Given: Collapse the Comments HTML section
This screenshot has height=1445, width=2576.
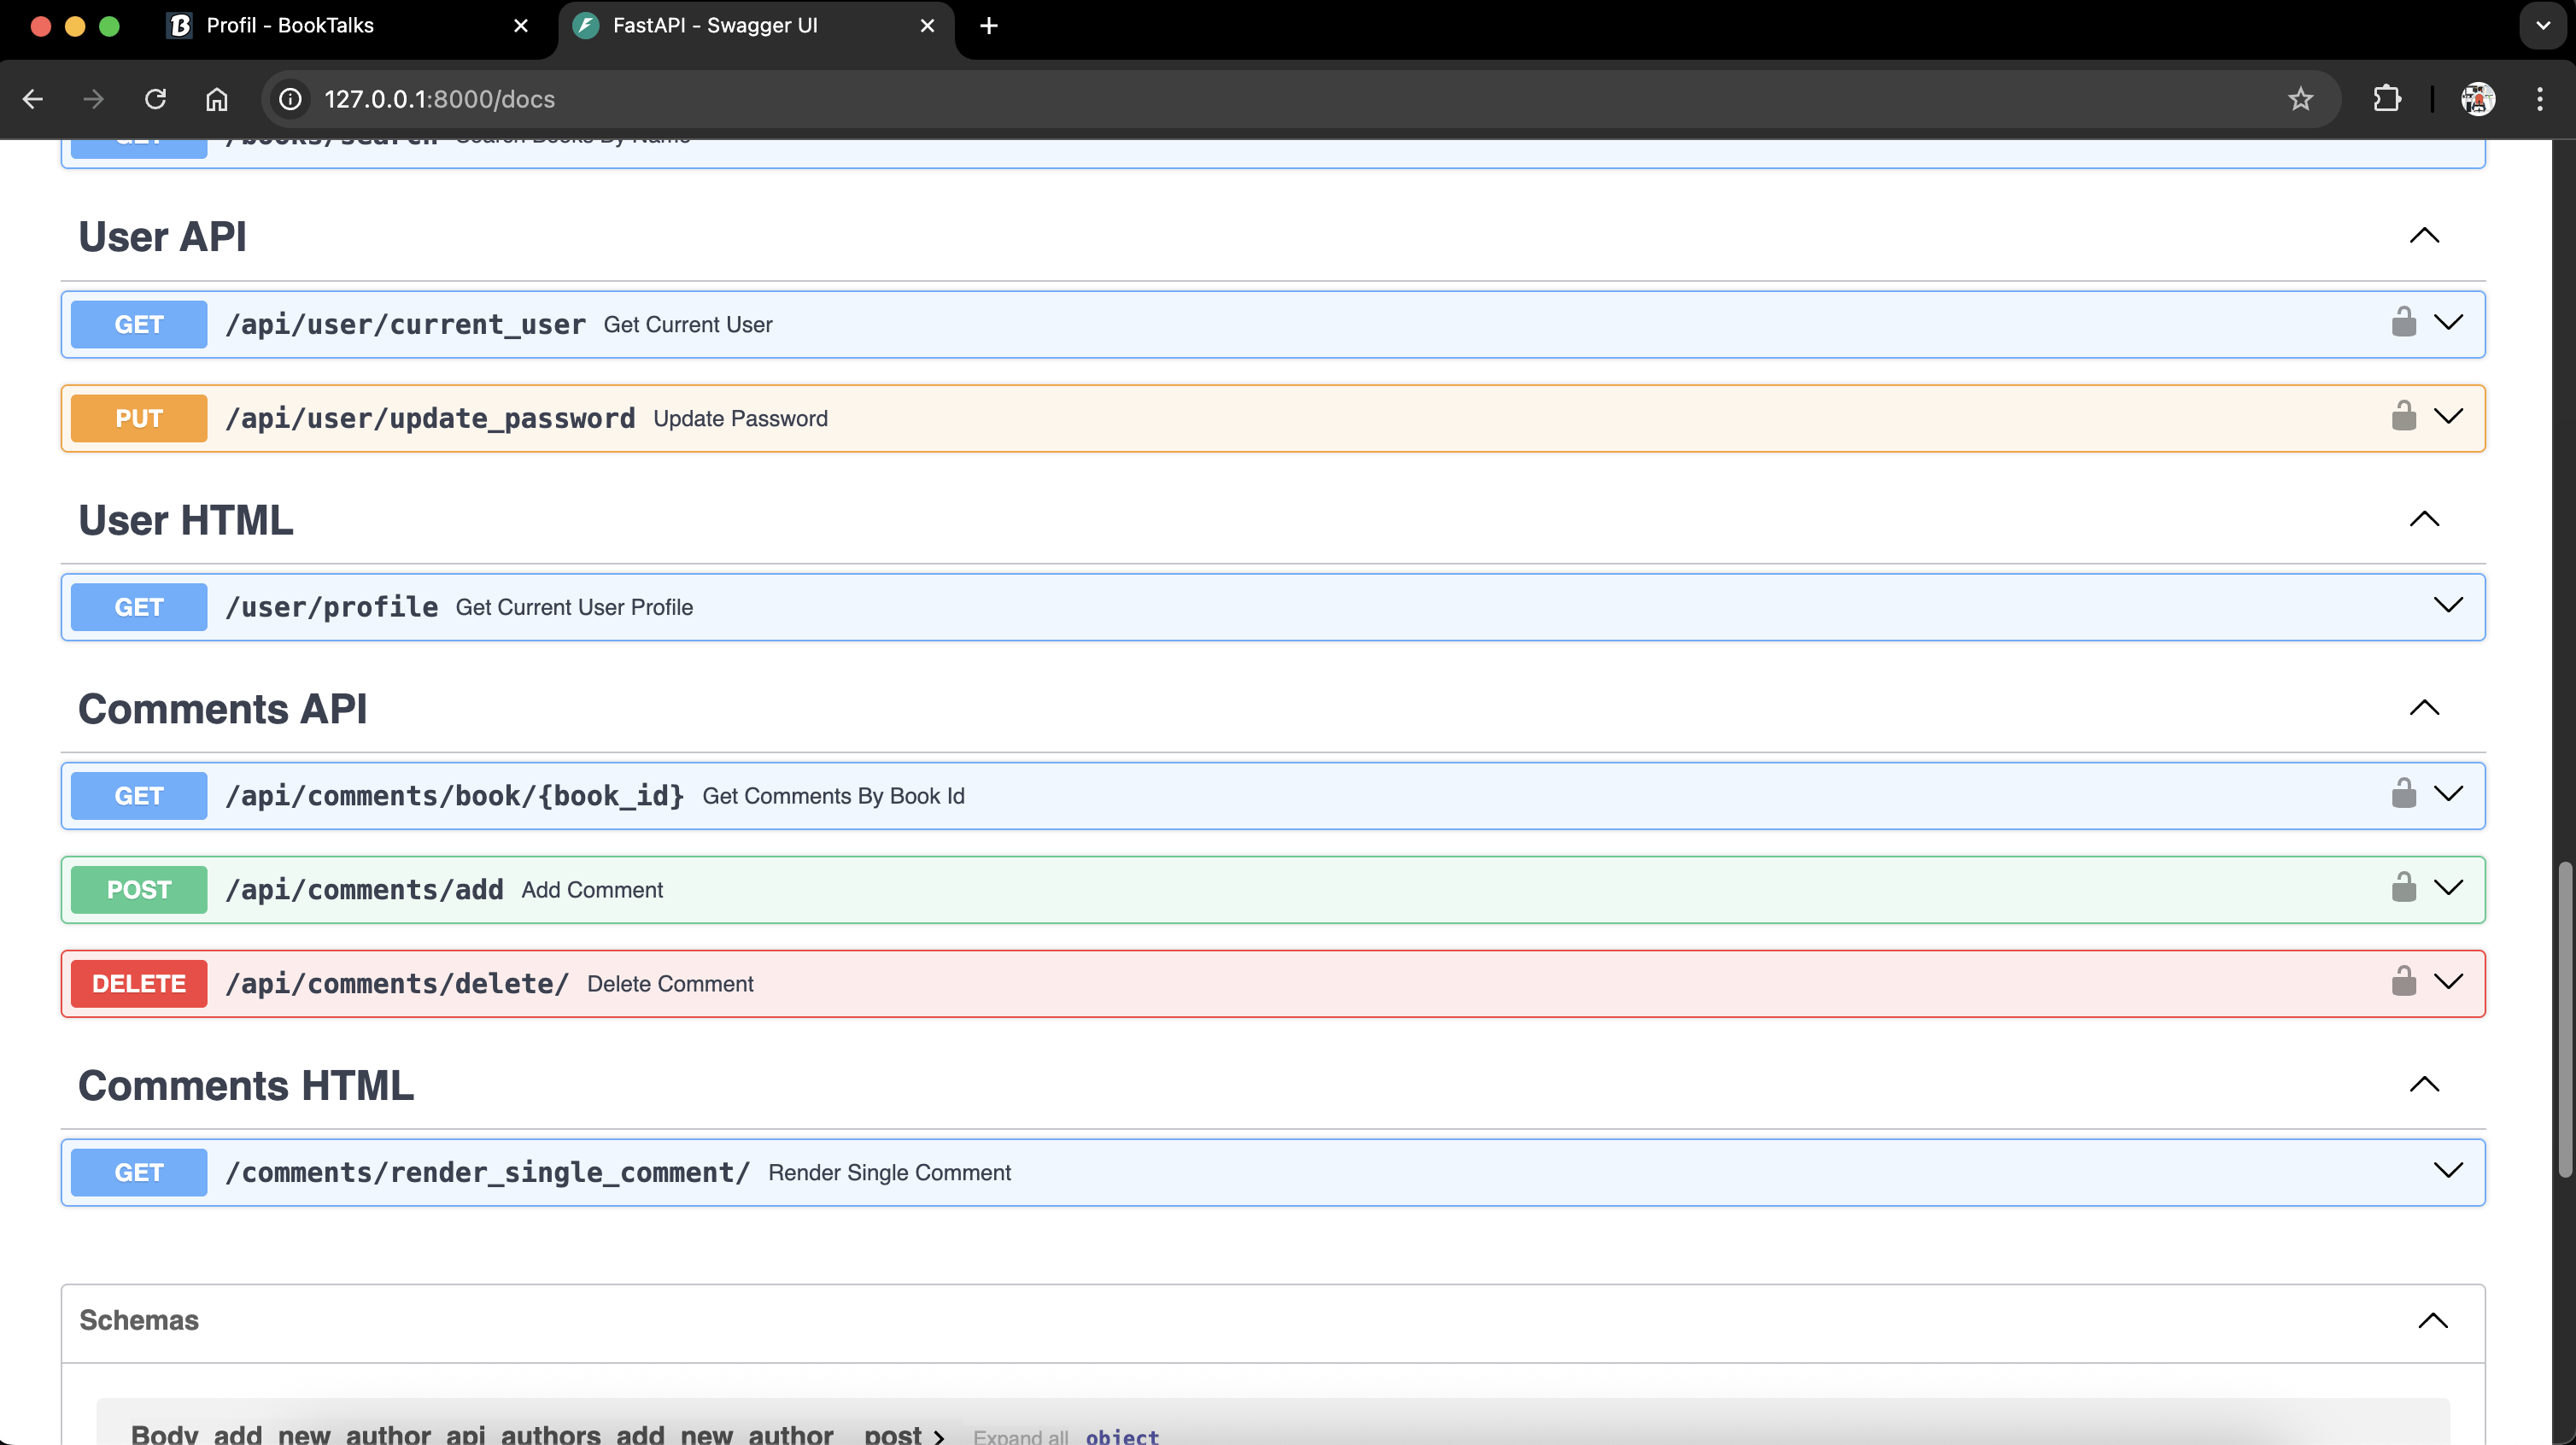Looking at the screenshot, I should (2424, 1085).
